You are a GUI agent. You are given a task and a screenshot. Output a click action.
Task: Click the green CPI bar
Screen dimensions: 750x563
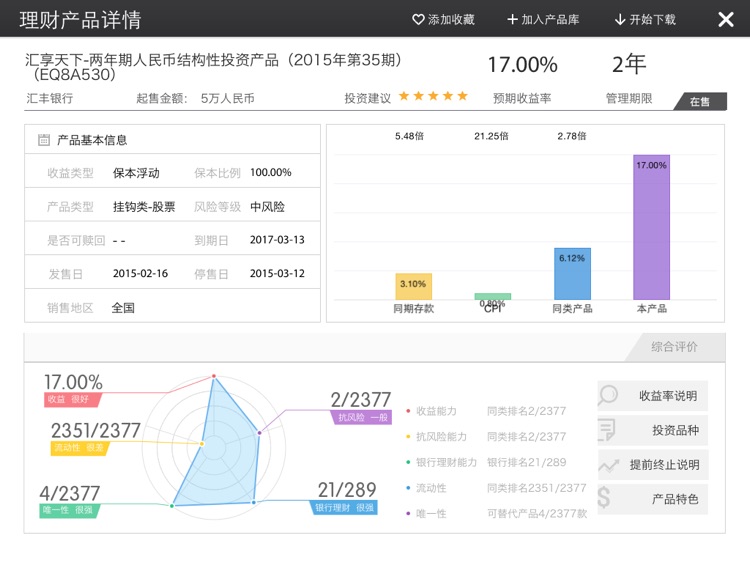(x=493, y=297)
